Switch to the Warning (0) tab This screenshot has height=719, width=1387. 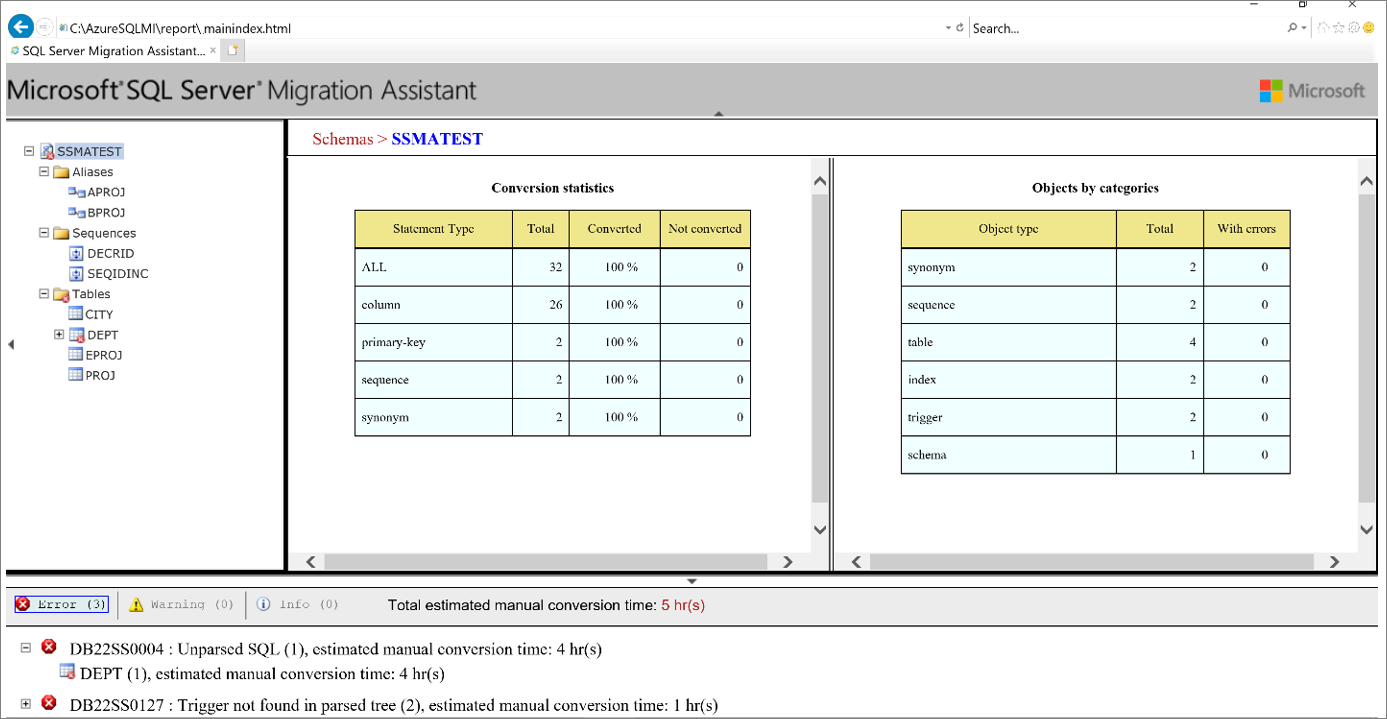click(181, 604)
